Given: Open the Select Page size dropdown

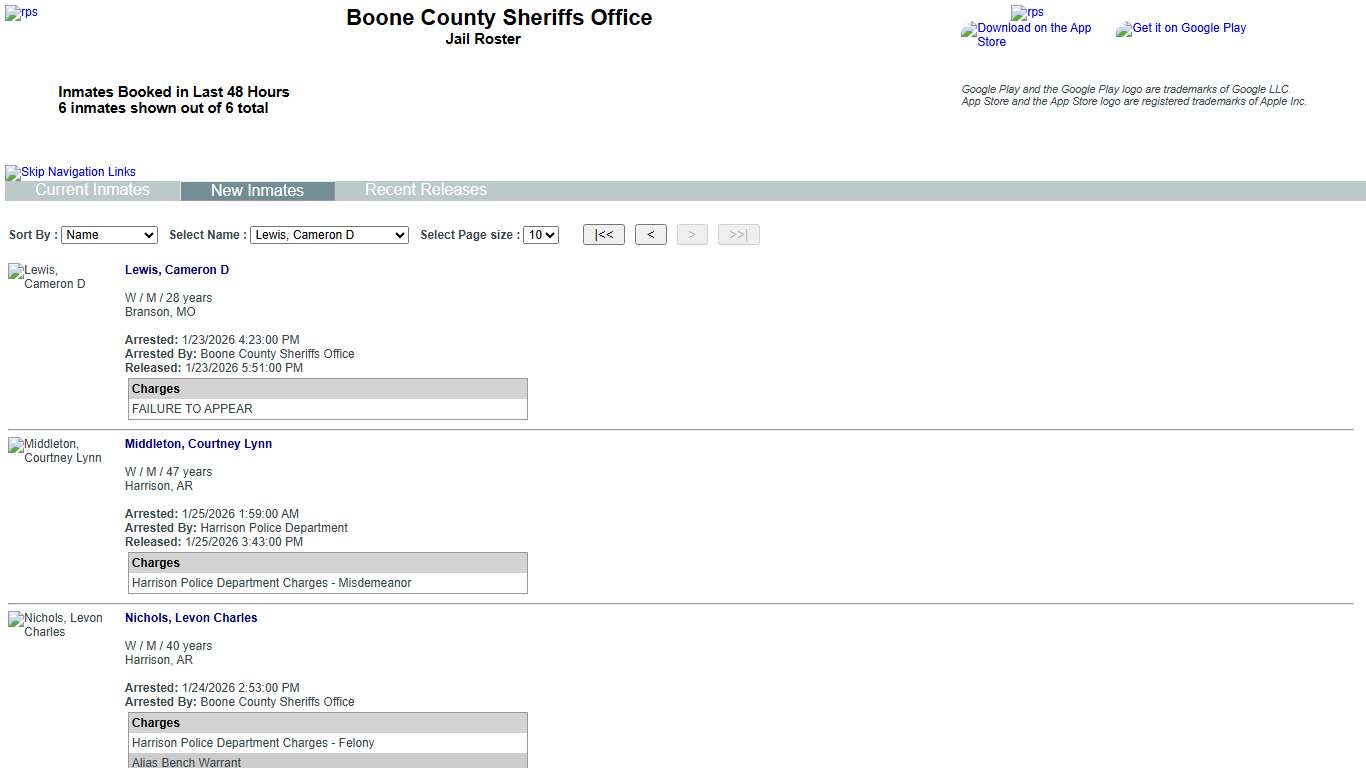Looking at the screenshot, I should pos(540,235).
